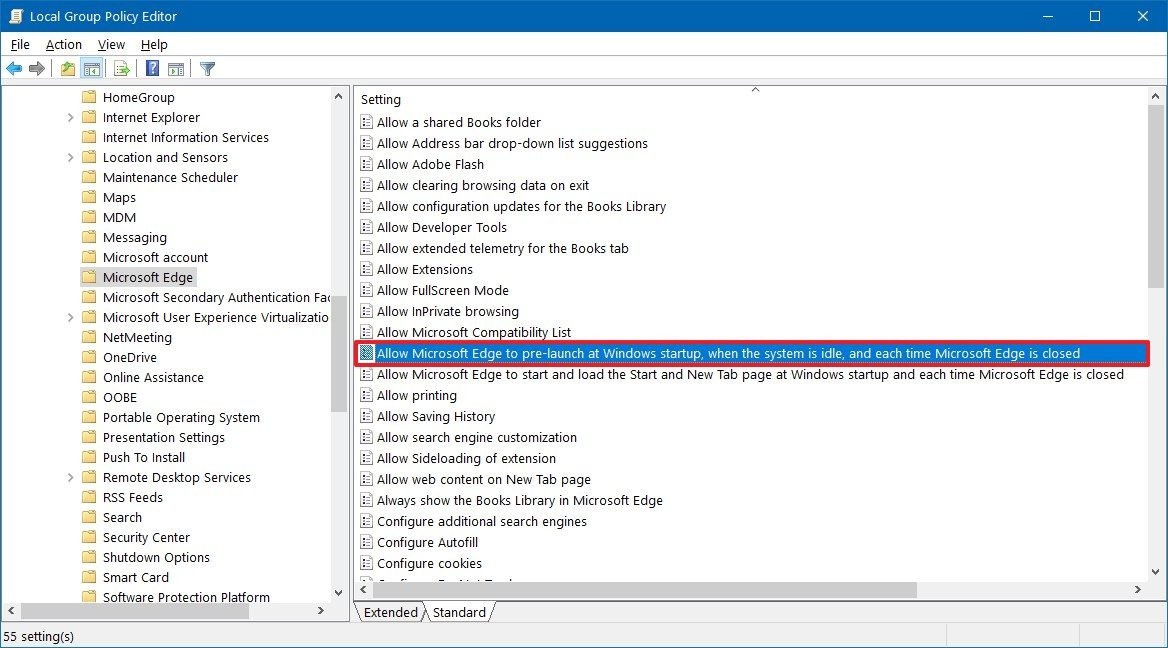Viewport: 1168px width, 648px height.
Task: Switch to the Standard tab
Action: [x=459, y=612]
